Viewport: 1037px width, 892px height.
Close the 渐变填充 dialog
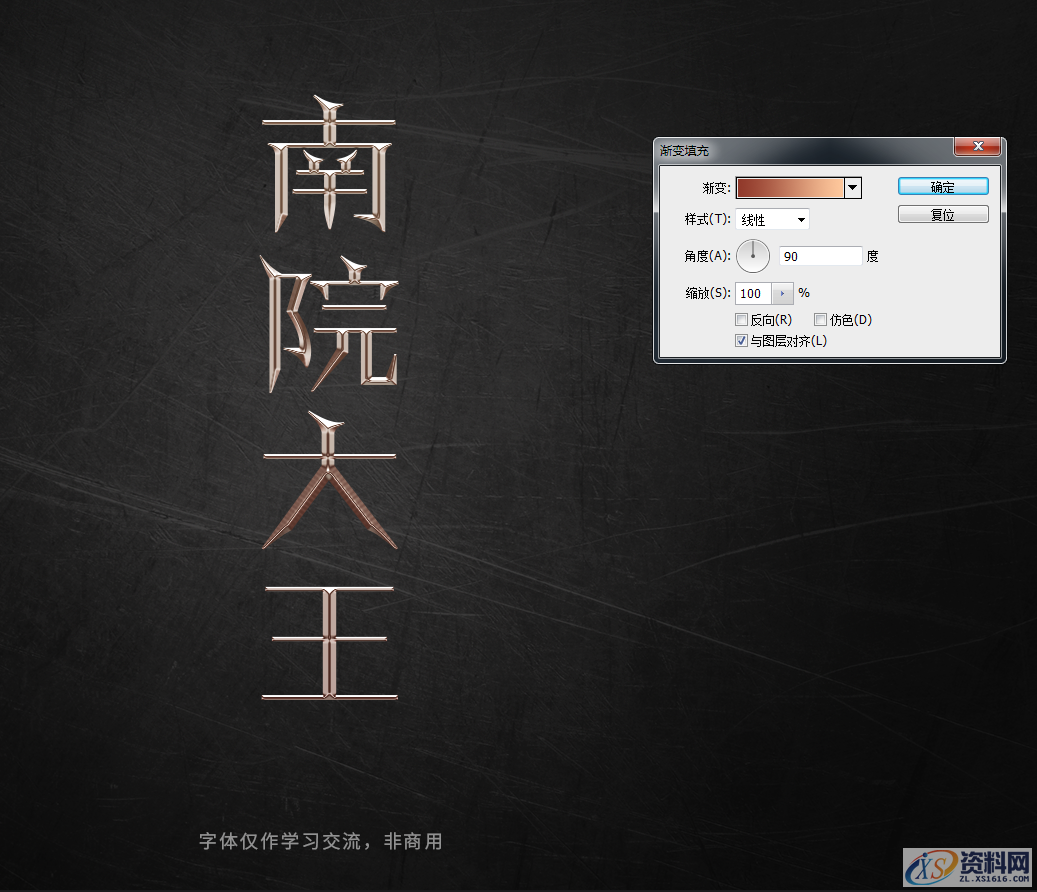[977, 146]
